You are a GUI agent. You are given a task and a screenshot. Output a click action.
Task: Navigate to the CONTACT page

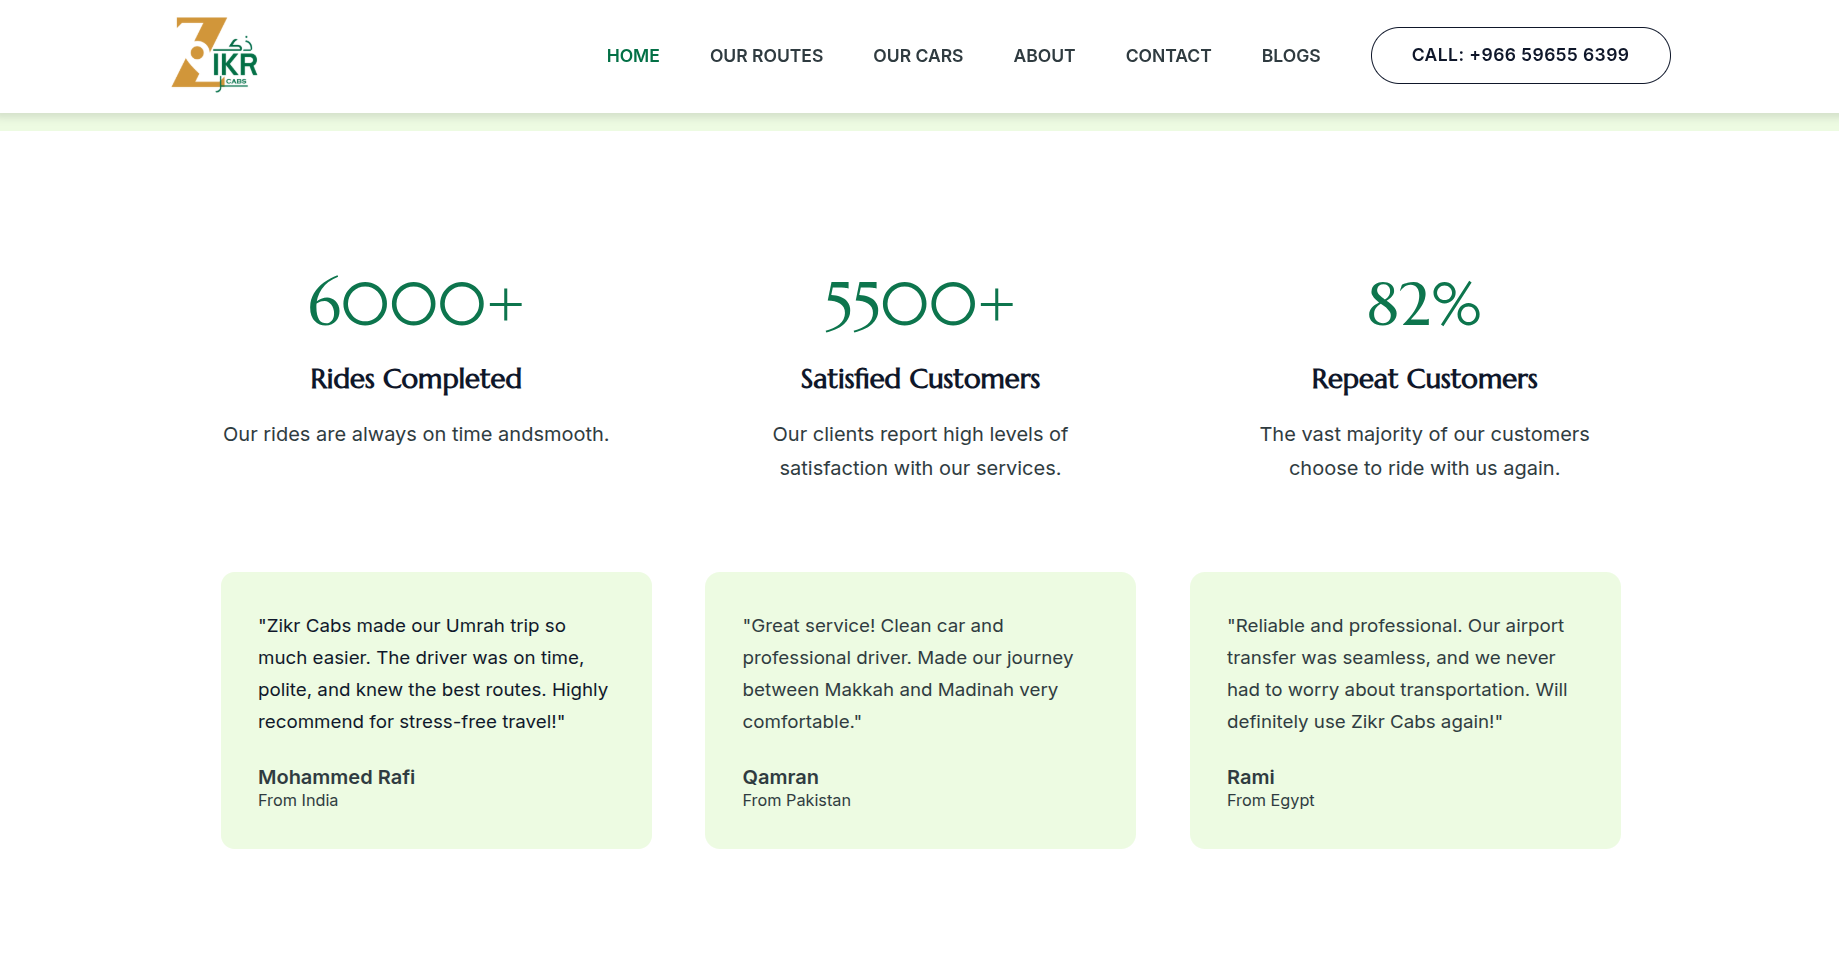pos(1167,56)
